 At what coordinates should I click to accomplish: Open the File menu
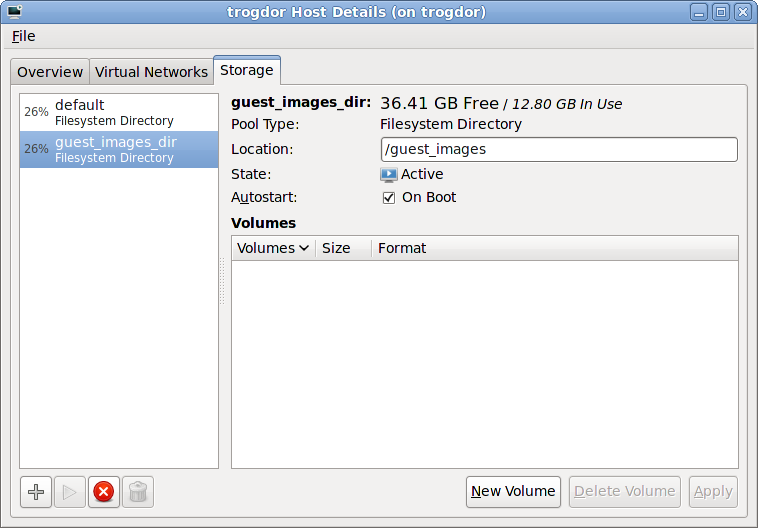tap(23, 36)
